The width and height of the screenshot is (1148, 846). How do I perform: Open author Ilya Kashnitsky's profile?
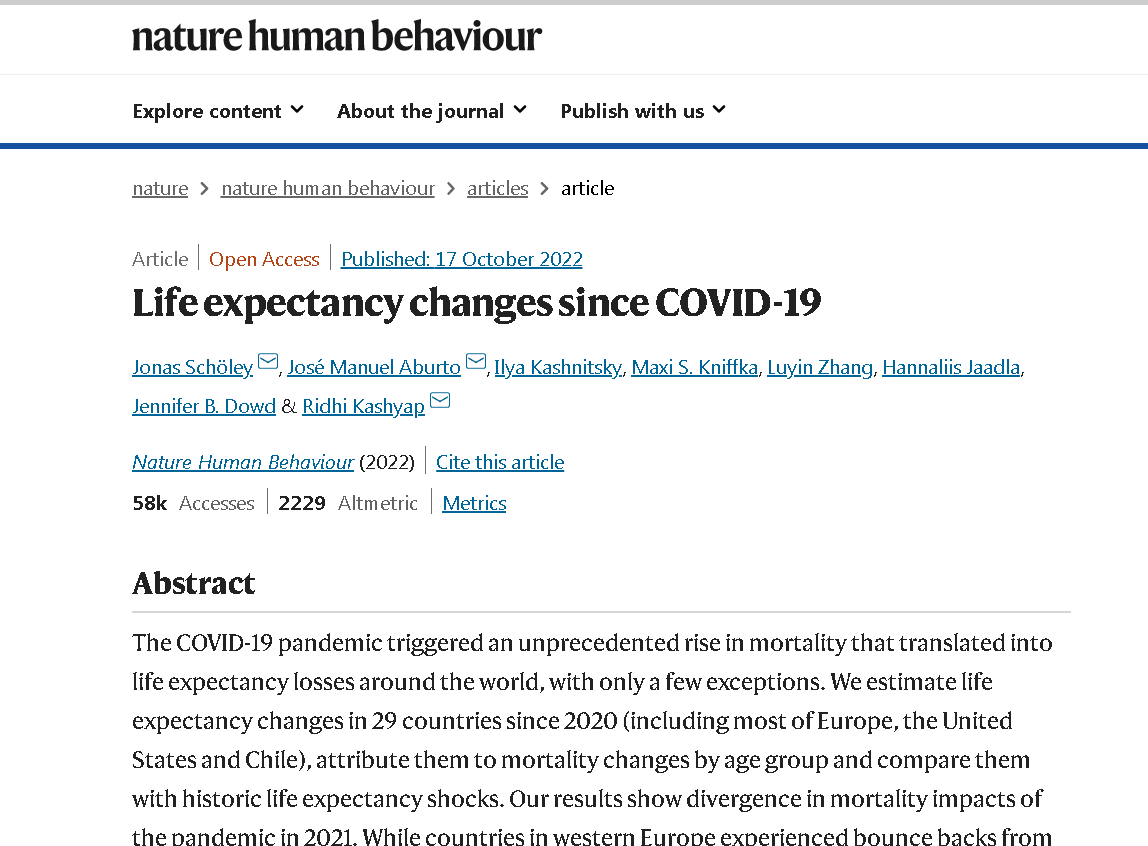click(559, 367)
